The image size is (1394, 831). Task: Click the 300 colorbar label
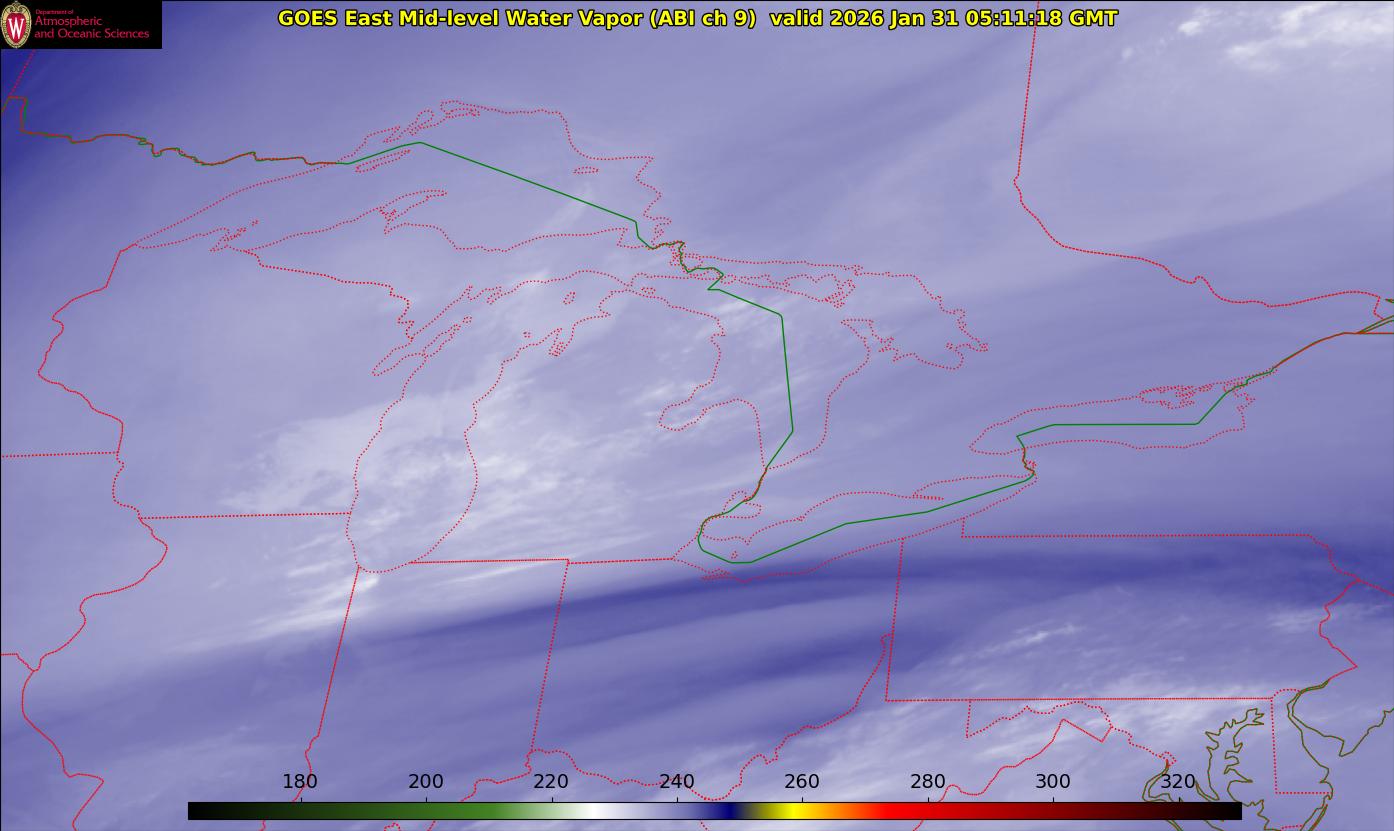1053,782
